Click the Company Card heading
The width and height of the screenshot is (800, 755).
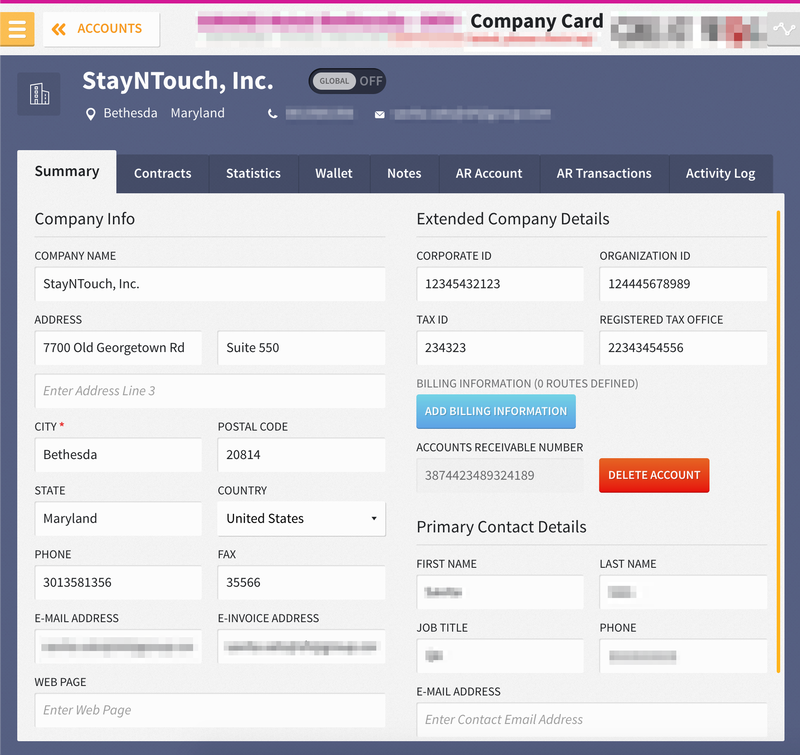[x=537, y=21]
